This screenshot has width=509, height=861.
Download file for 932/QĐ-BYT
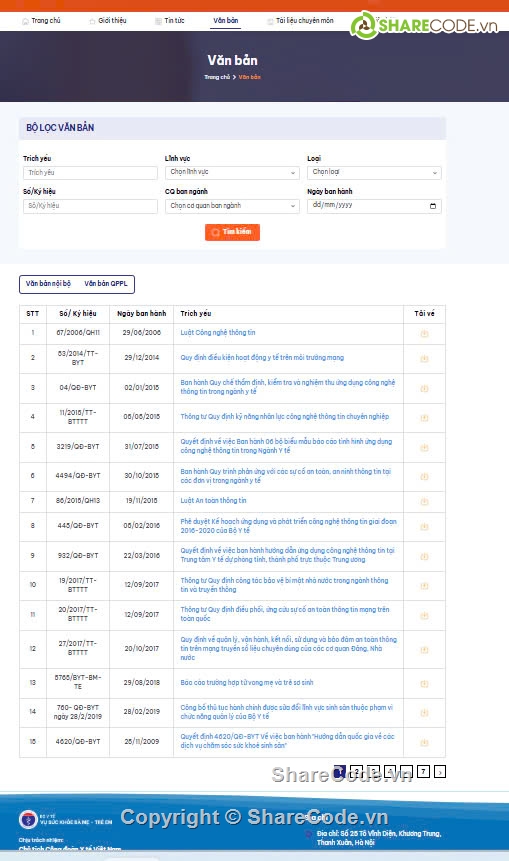(424, 556)
